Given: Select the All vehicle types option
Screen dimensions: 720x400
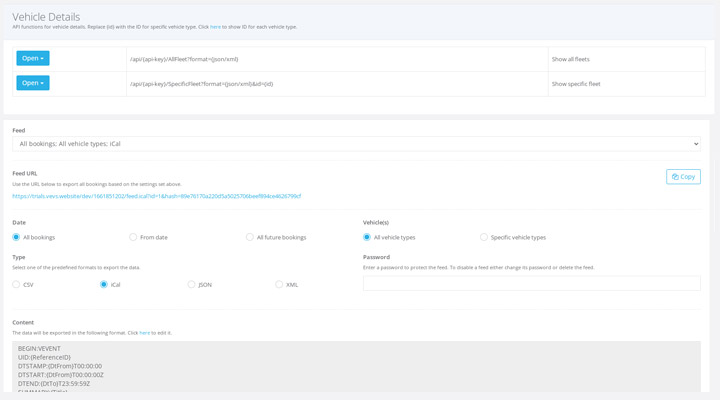Looking at the screenshot, I should pyautogui.click(x=366, y=237).
